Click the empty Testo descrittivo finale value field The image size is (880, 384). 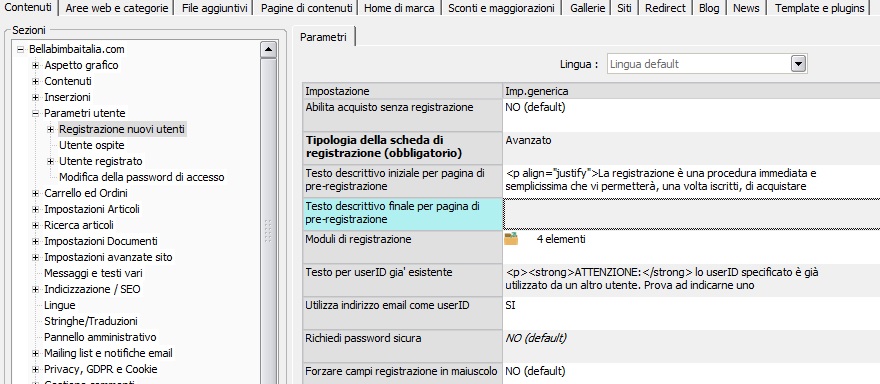pyautogui.click(x=691, y=214)
